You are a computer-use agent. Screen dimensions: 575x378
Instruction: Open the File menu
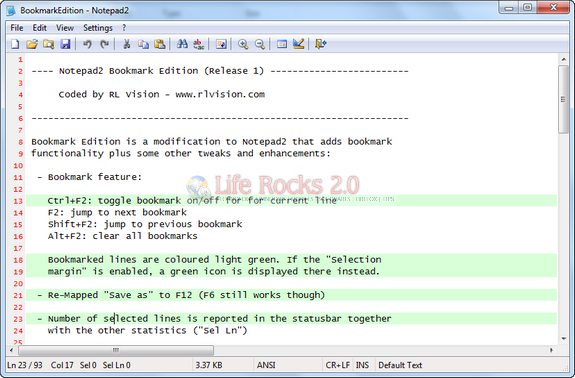[17, 28]
